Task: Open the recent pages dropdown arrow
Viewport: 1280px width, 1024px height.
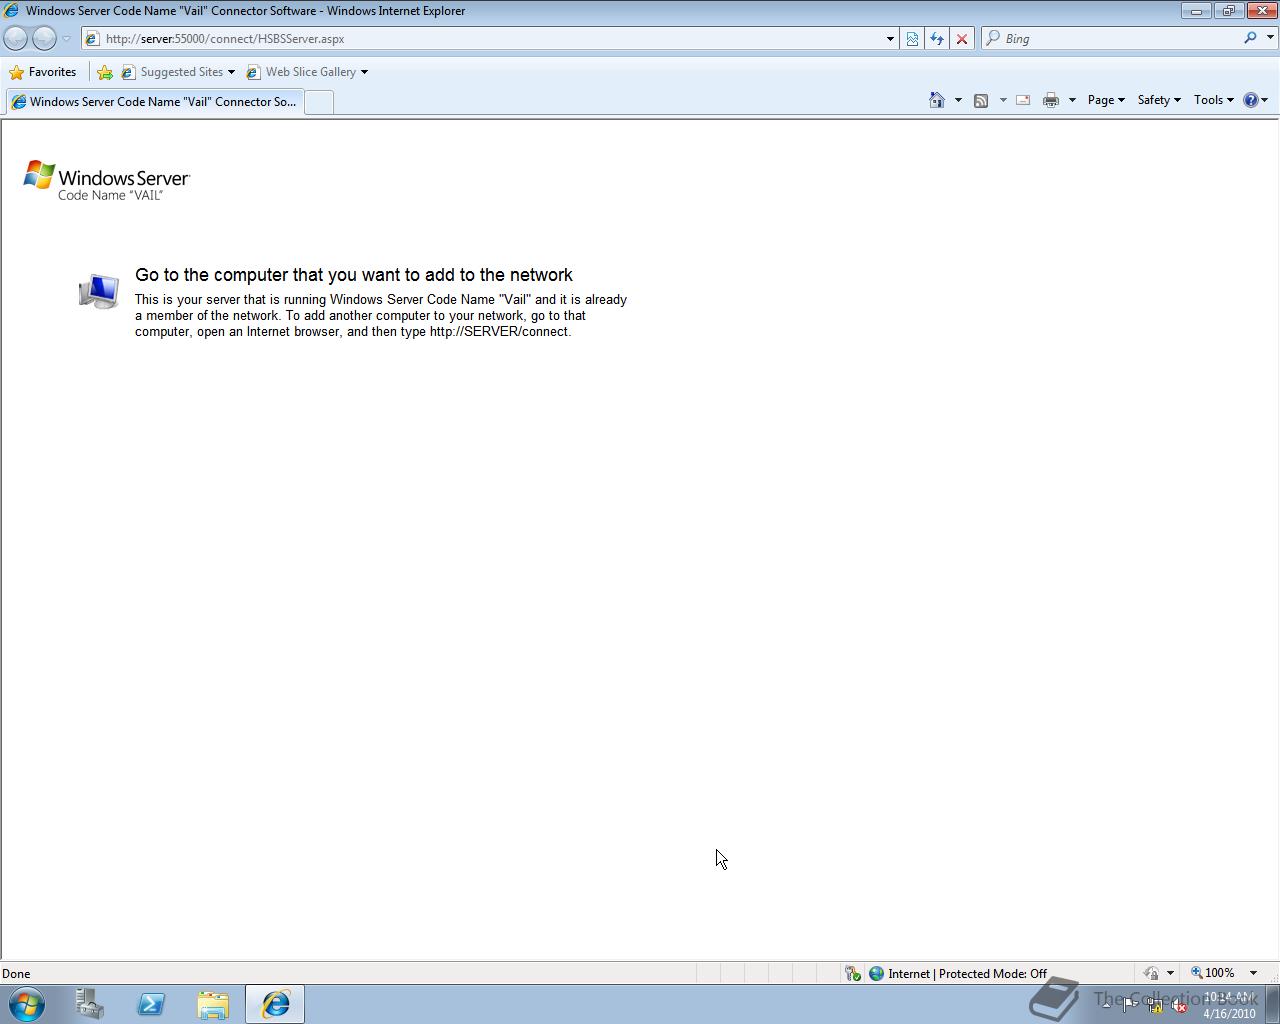Action: [x=67, y=39]
